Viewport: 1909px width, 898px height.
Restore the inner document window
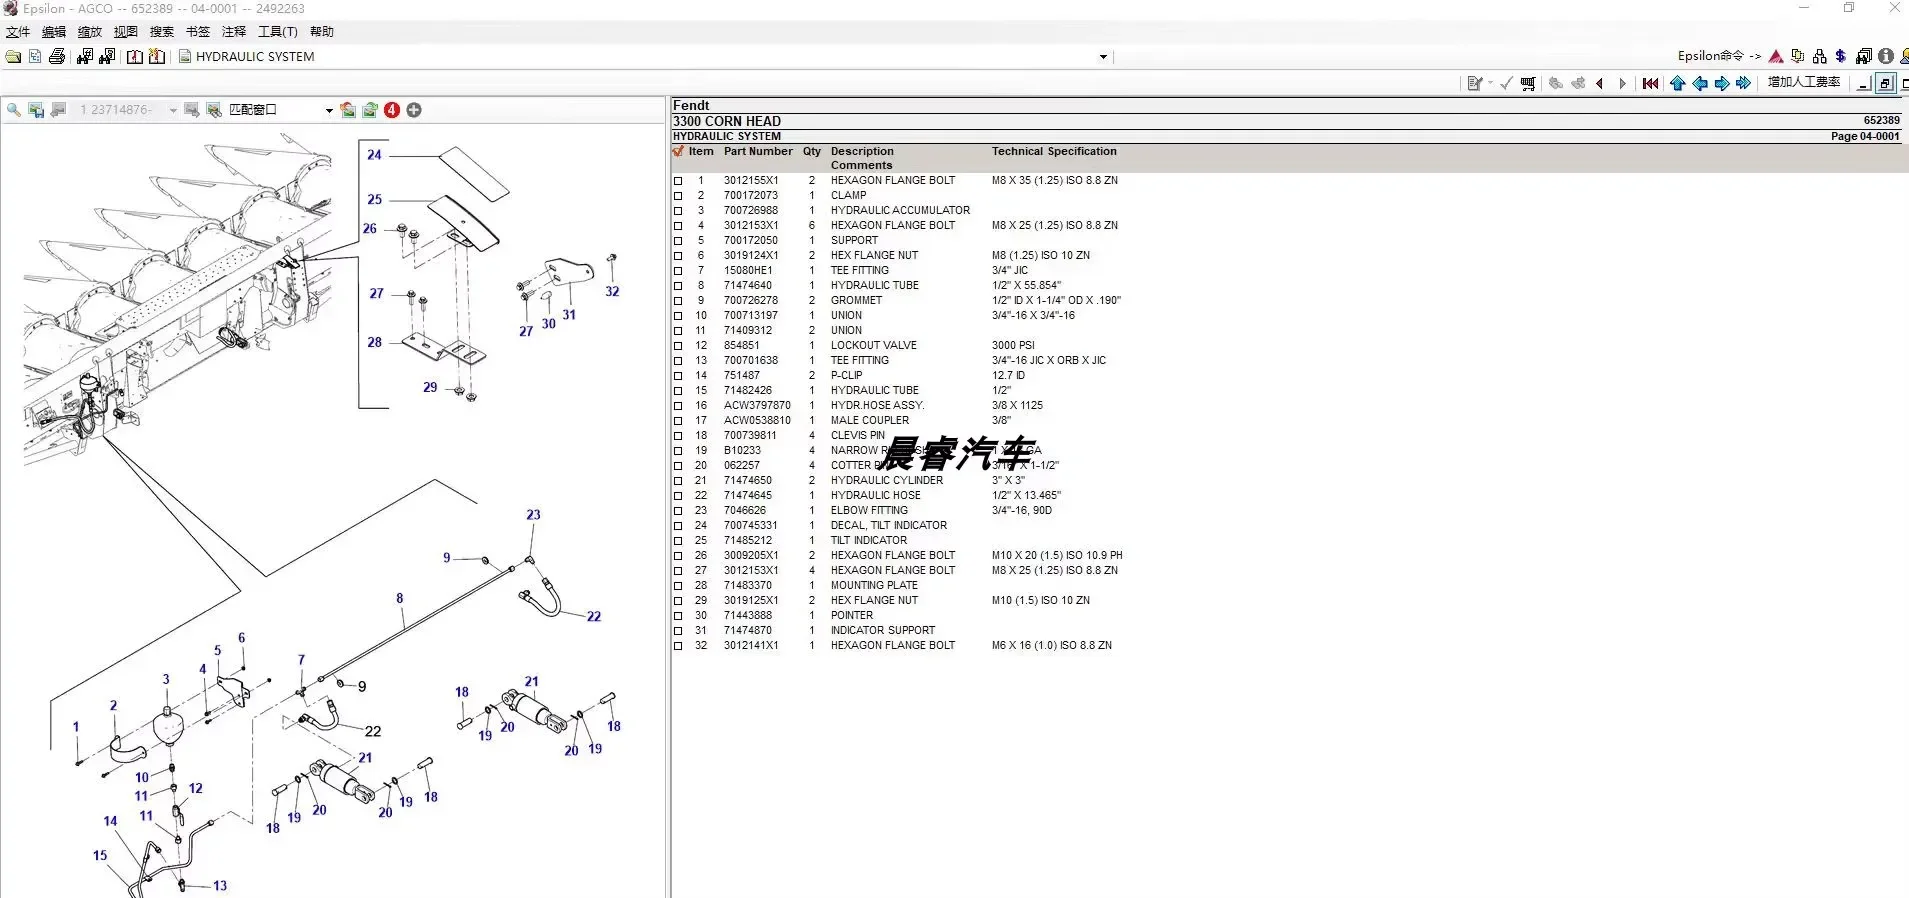pyautogui.click(x=1885, y=84)
